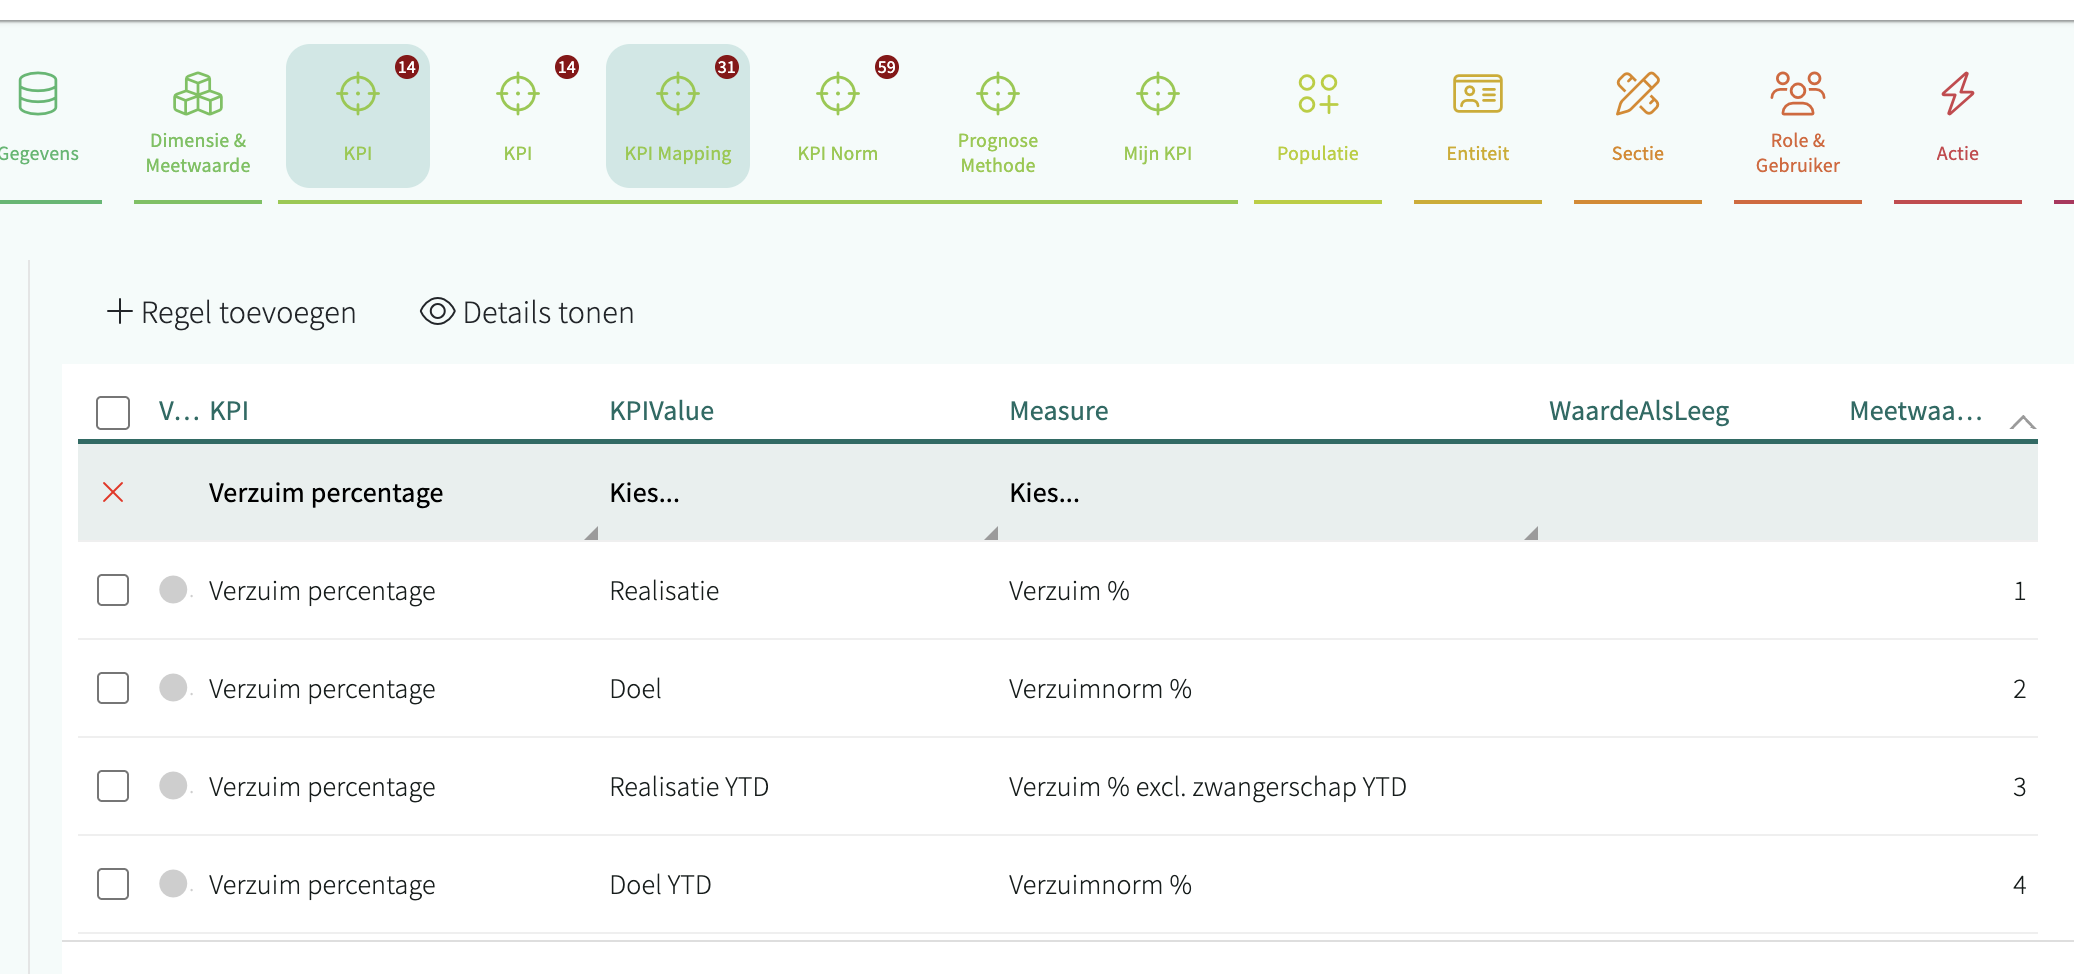Open the Measure 'Kies...' dropdown
This screenshot has width=2074, height=974.
[x=1270, y=493]
